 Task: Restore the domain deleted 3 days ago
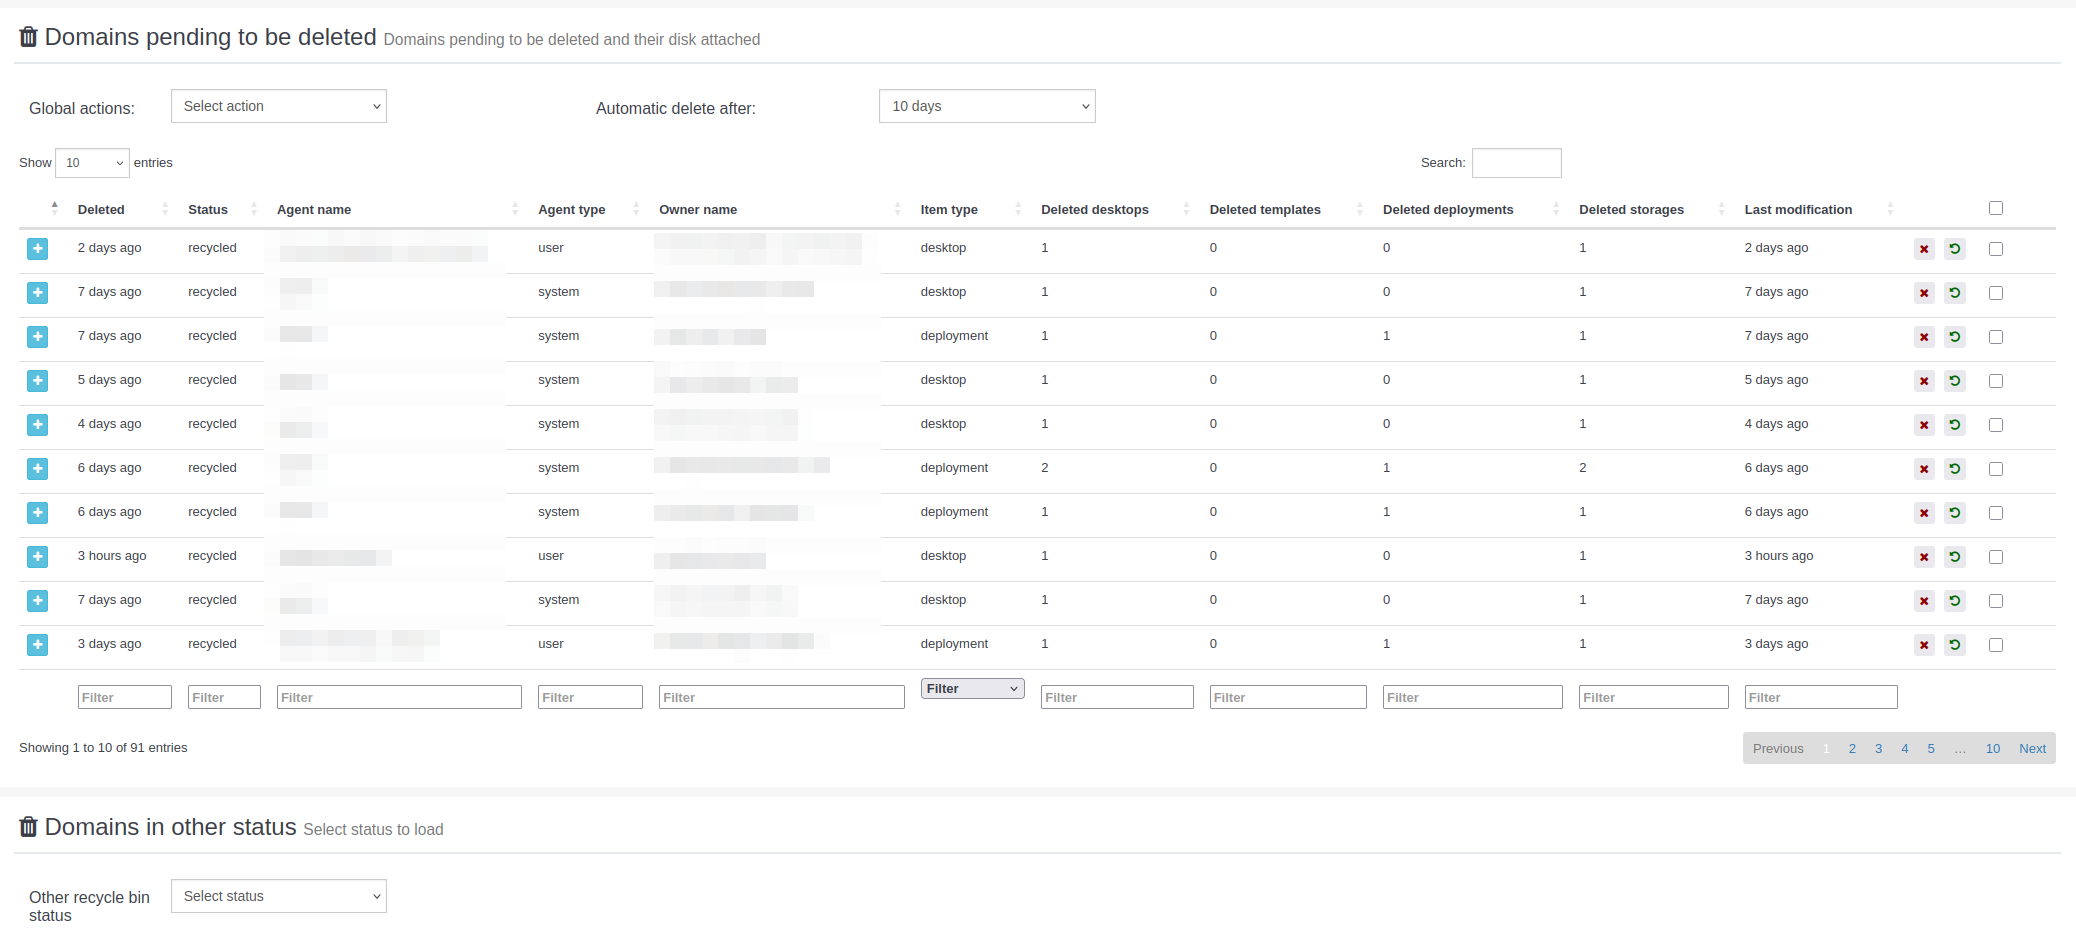(1954, 645)
